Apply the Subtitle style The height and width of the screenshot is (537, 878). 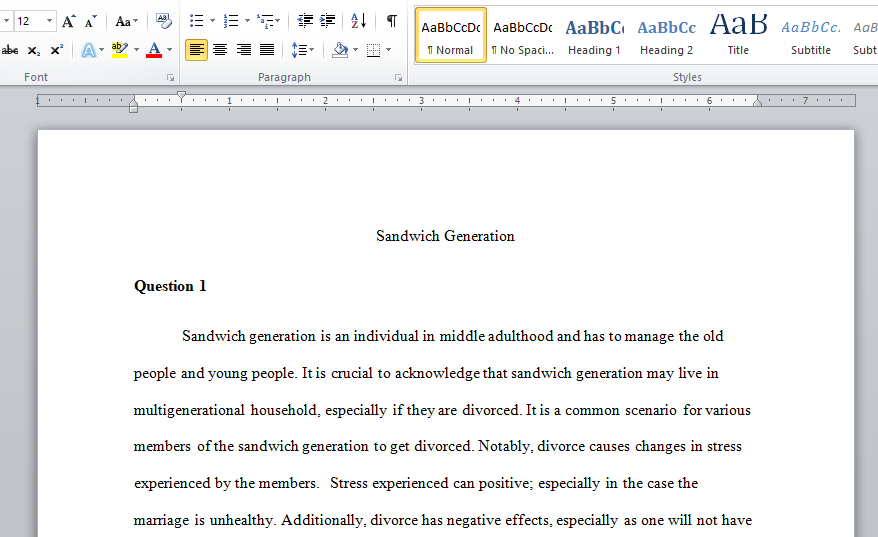tap(810, 35)
